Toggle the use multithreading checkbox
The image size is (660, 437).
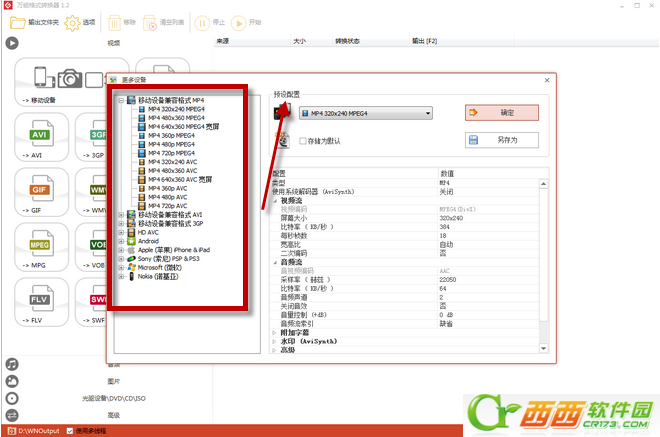click(70, 431)
